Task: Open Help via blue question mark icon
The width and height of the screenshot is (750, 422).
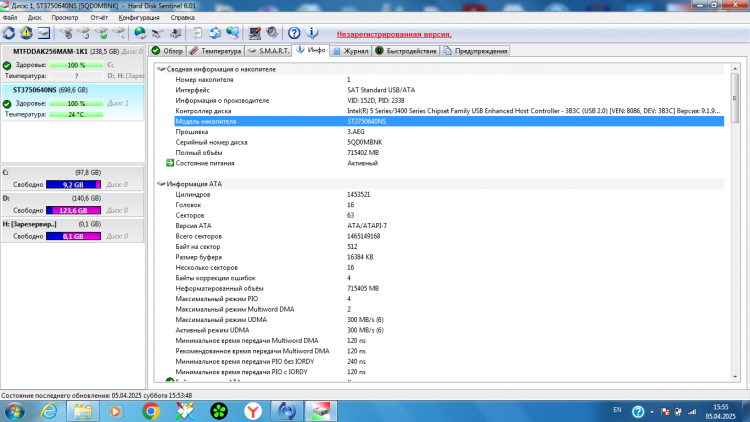Action: pos(294,33)
